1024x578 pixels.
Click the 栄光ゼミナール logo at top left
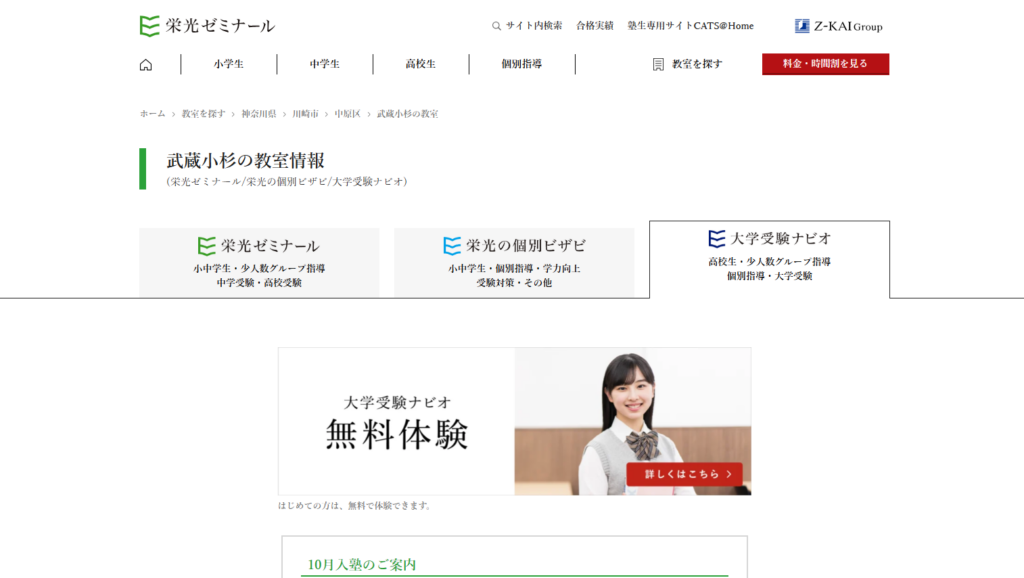[207, 26]
